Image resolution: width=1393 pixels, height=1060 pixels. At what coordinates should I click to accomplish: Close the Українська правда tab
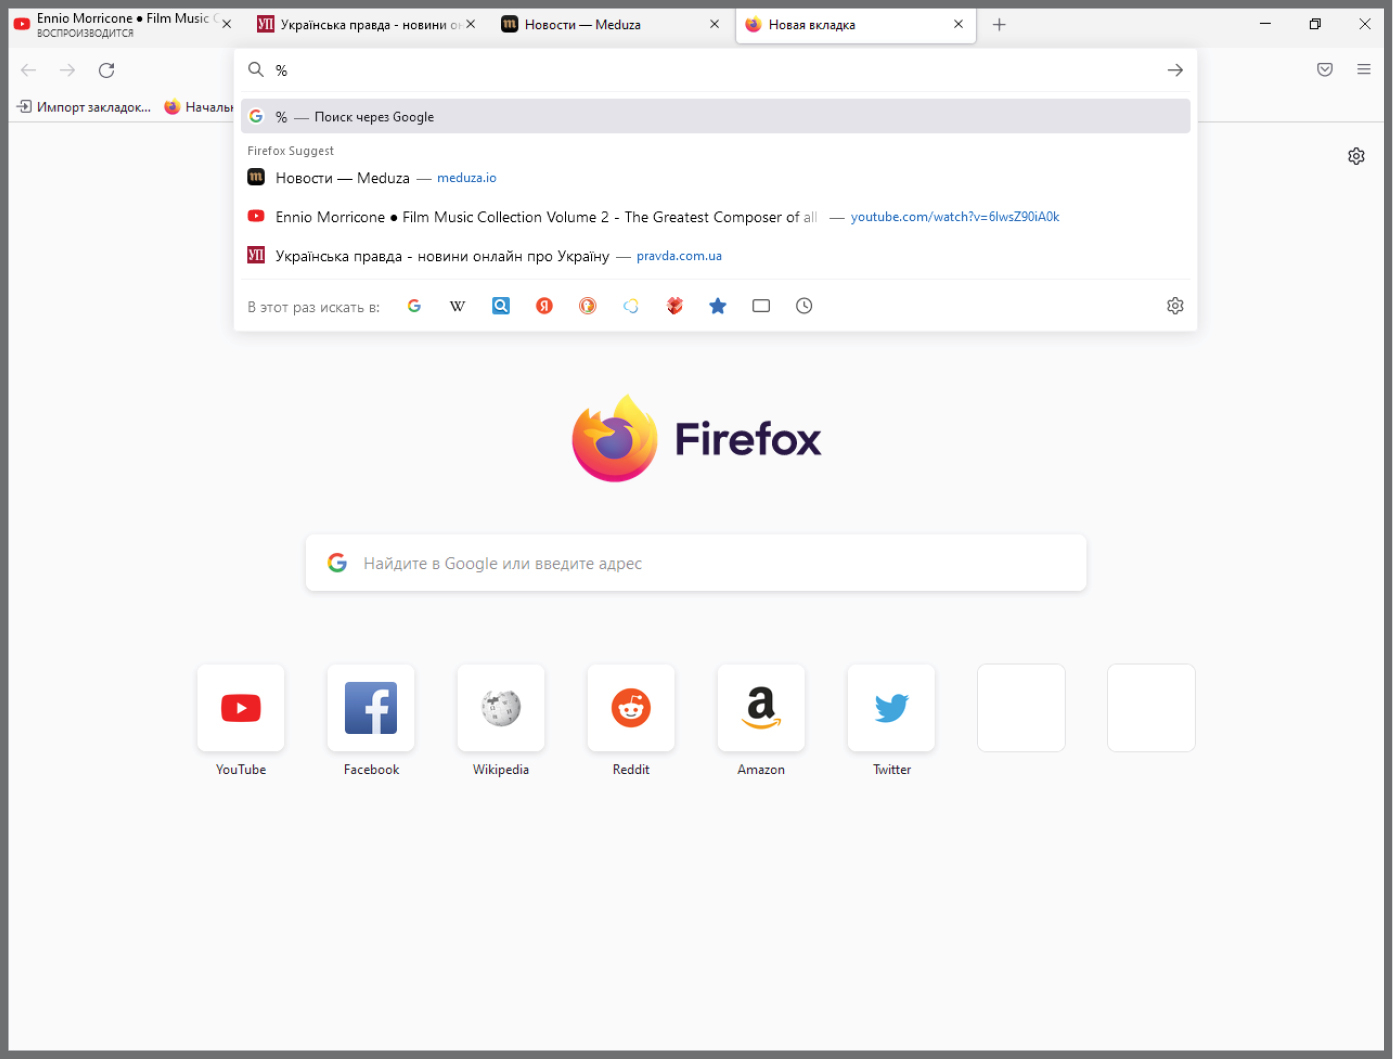click(471, 24)
